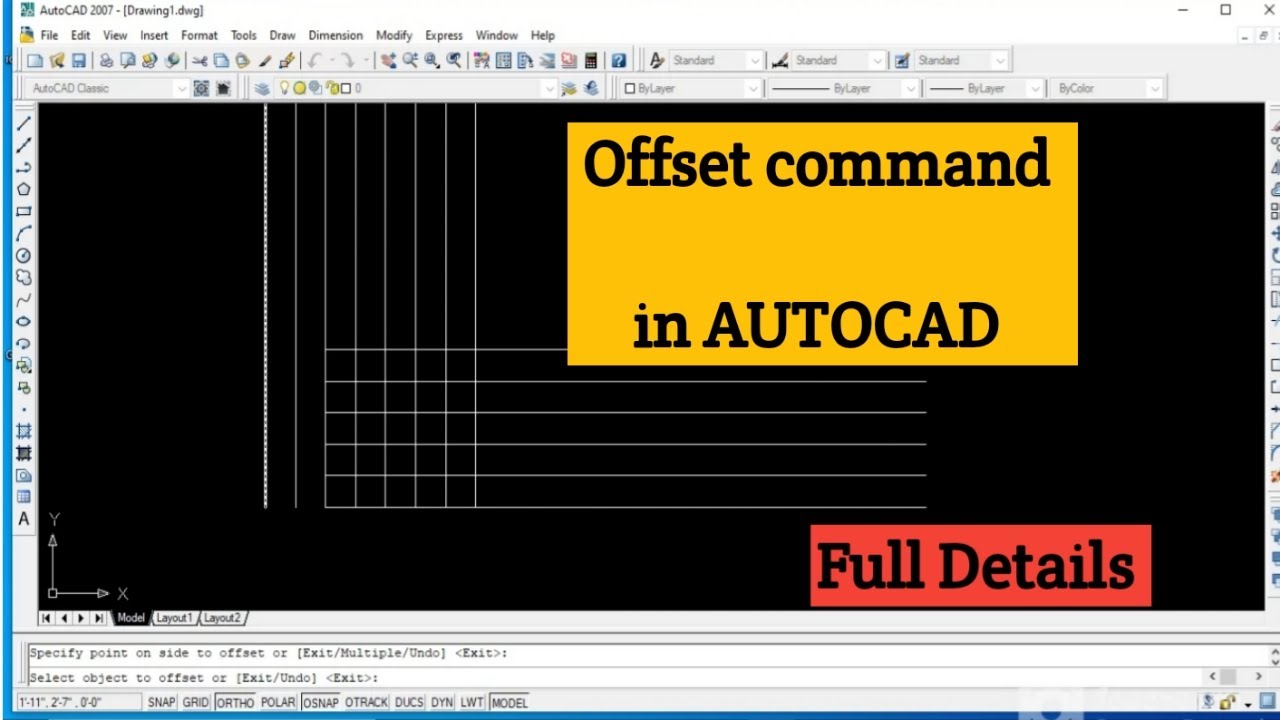
Task: Open the Dimension menu
Action: [x=335, y=35]
